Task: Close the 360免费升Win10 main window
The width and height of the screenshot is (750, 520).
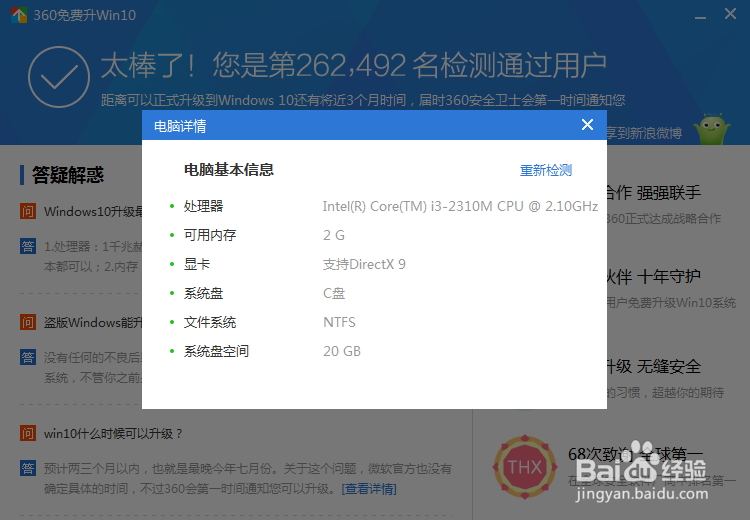Action: pyautogui.click(x=730, y=14)
